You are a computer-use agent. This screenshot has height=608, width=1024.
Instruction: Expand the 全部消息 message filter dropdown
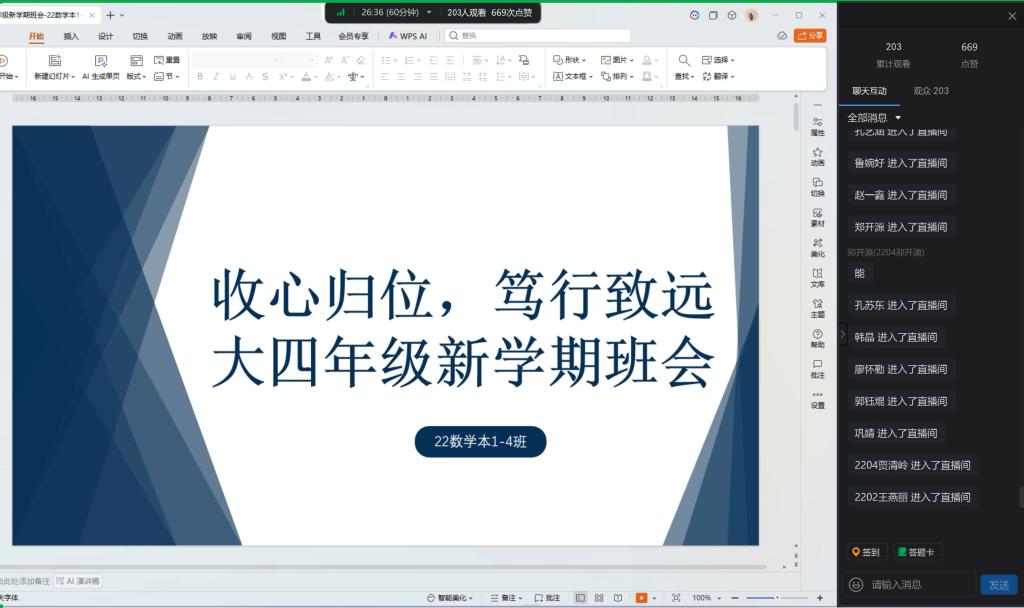coord(875,118)
